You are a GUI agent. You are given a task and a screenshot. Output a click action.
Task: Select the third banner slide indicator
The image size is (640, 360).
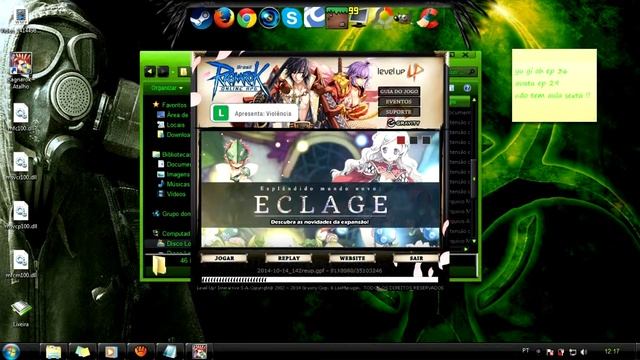[x=426, y=140]
